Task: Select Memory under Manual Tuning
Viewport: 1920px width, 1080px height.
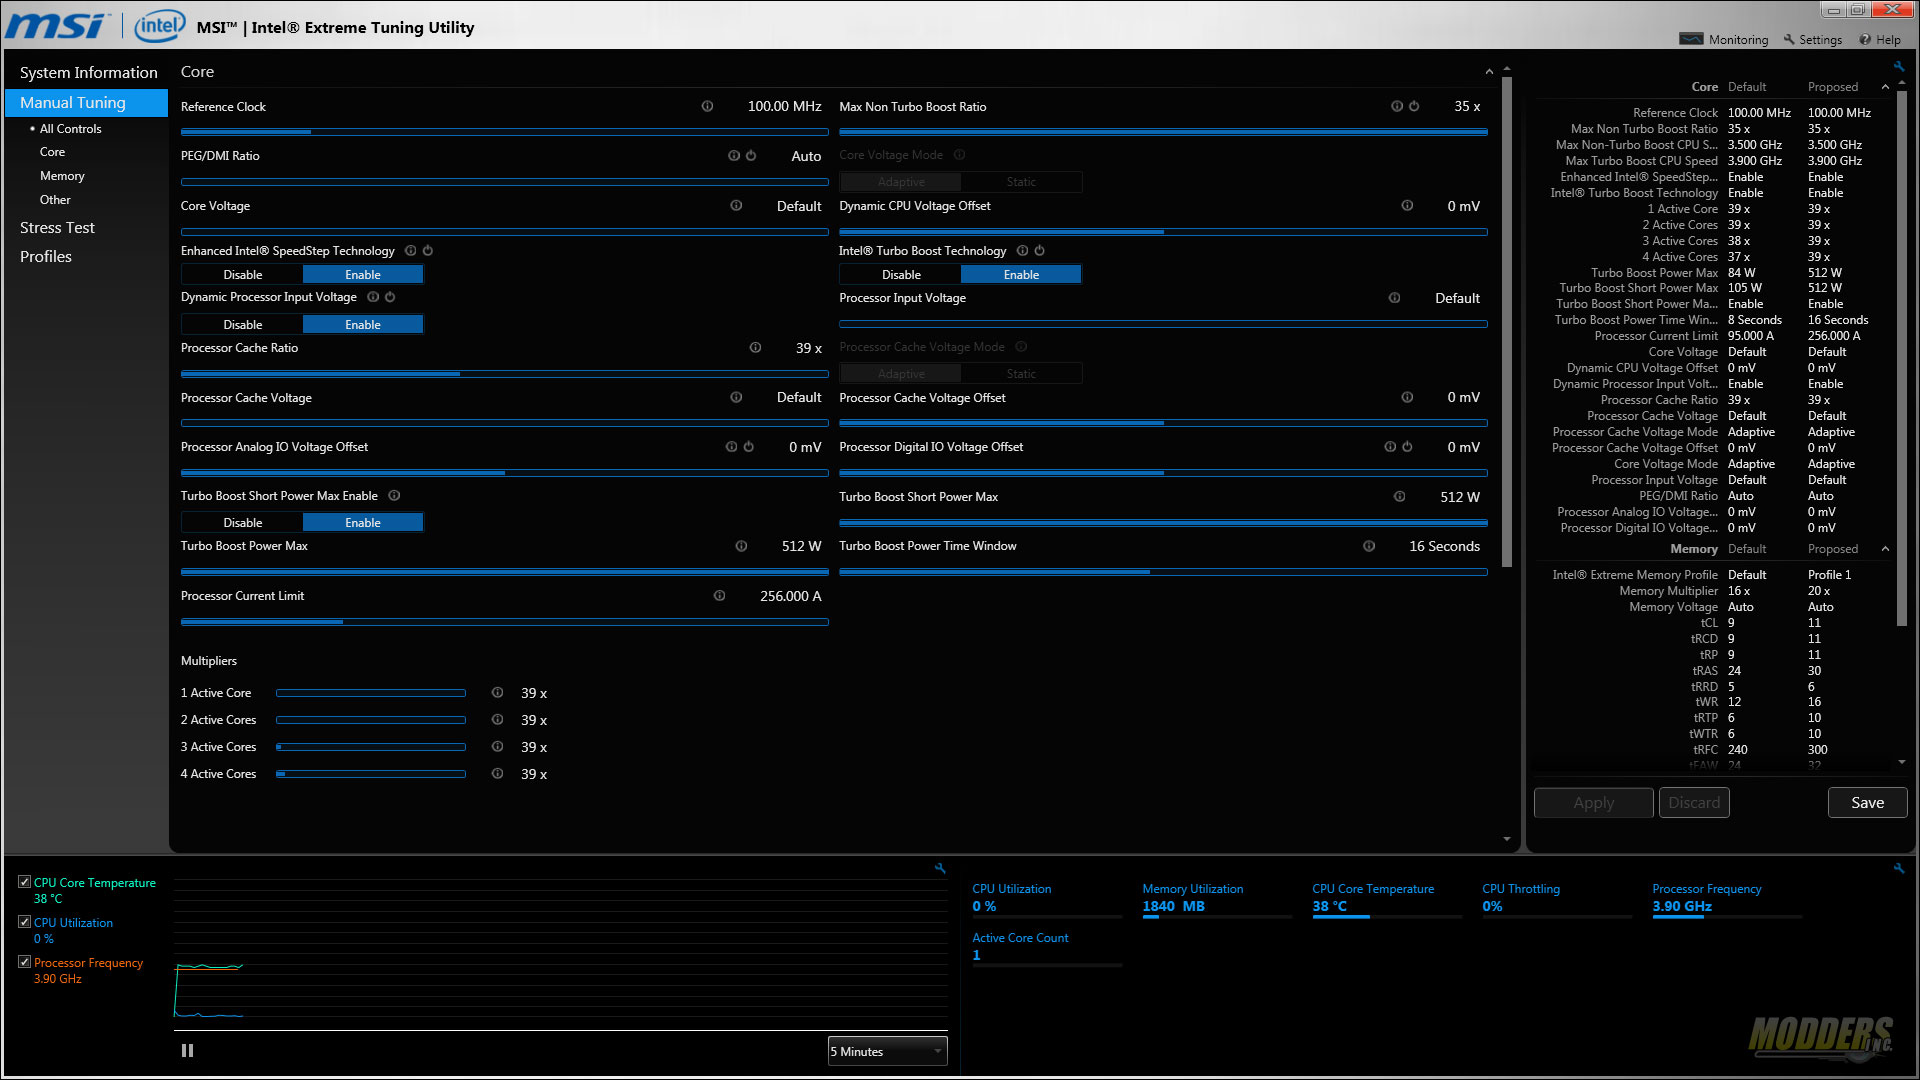Action: (x=62, y=176)
